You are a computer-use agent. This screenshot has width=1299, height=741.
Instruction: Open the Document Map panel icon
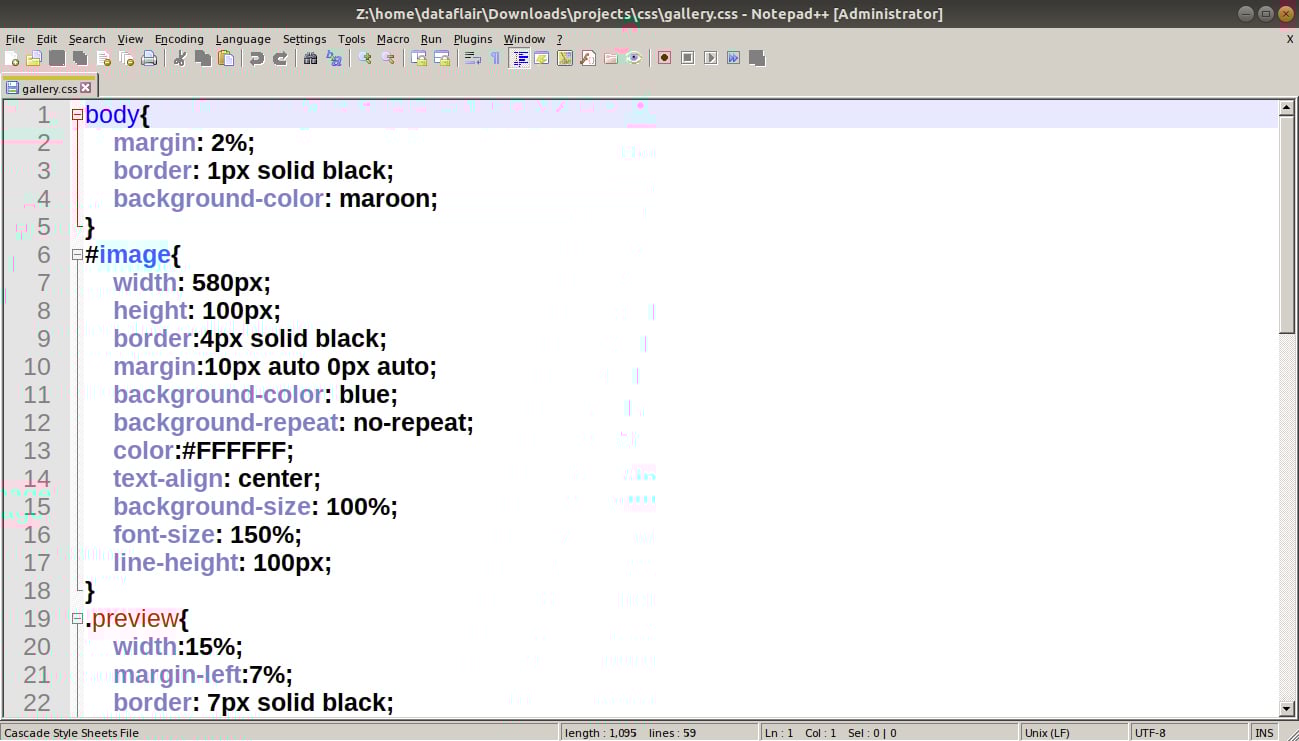point(565,58)
